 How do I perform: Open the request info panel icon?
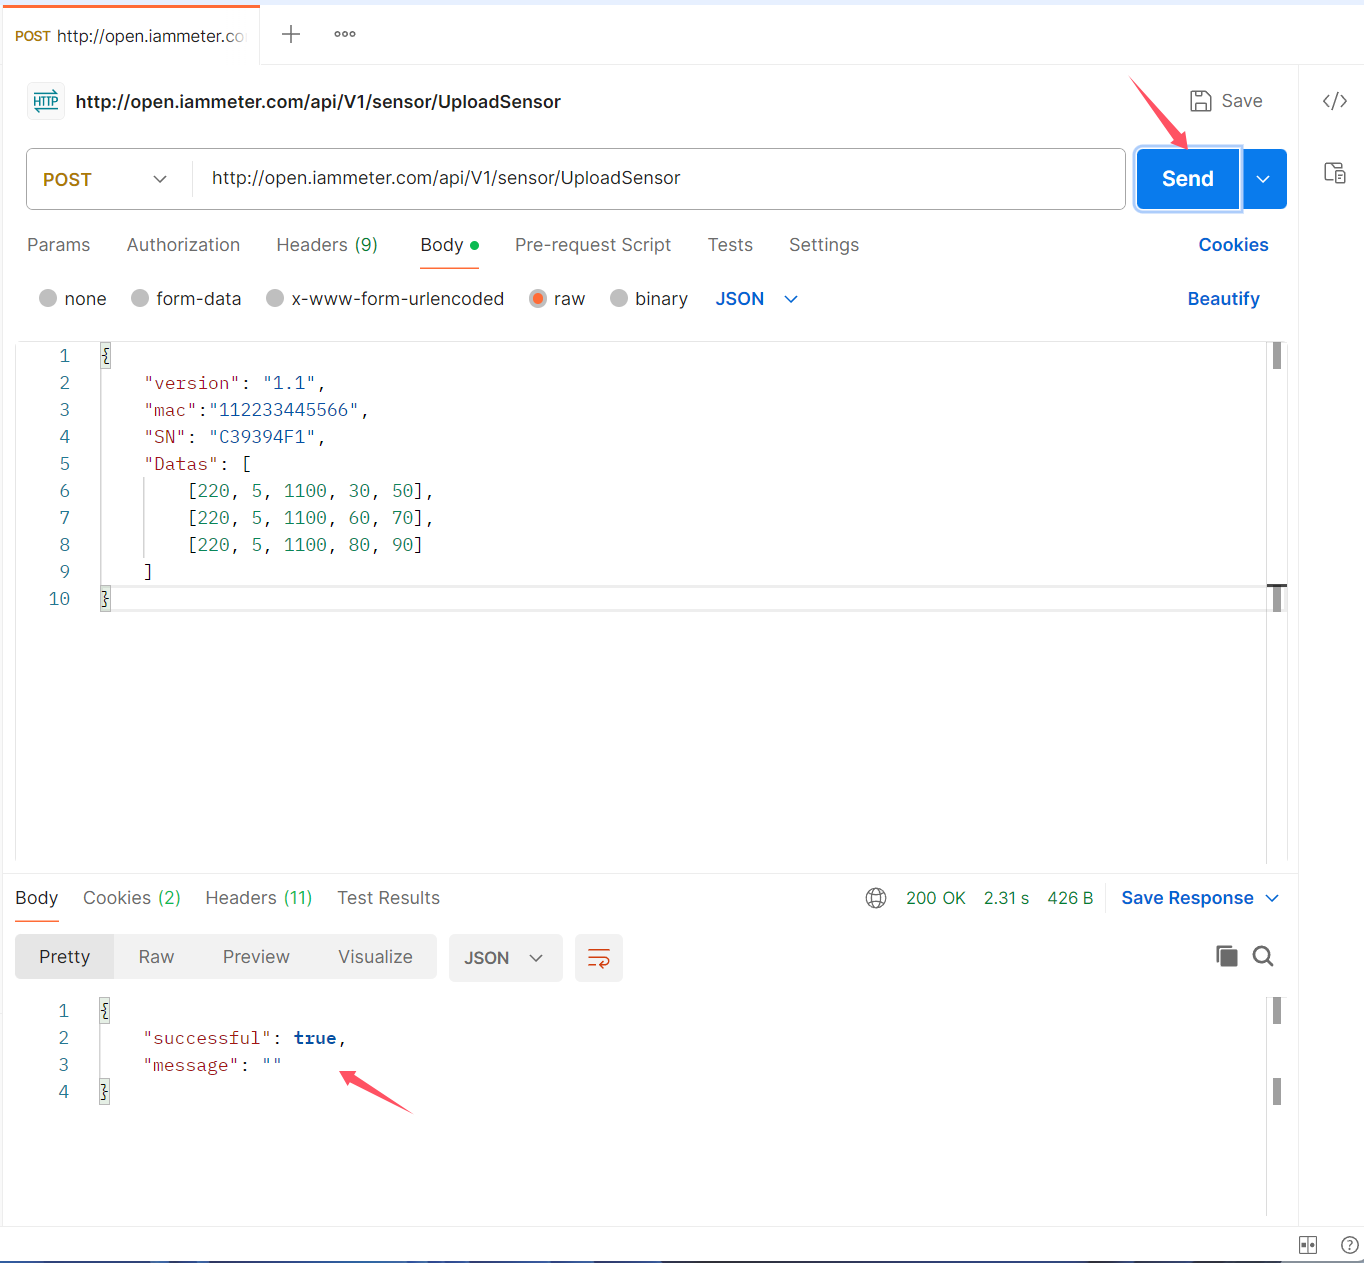(x=1335, y=172)
